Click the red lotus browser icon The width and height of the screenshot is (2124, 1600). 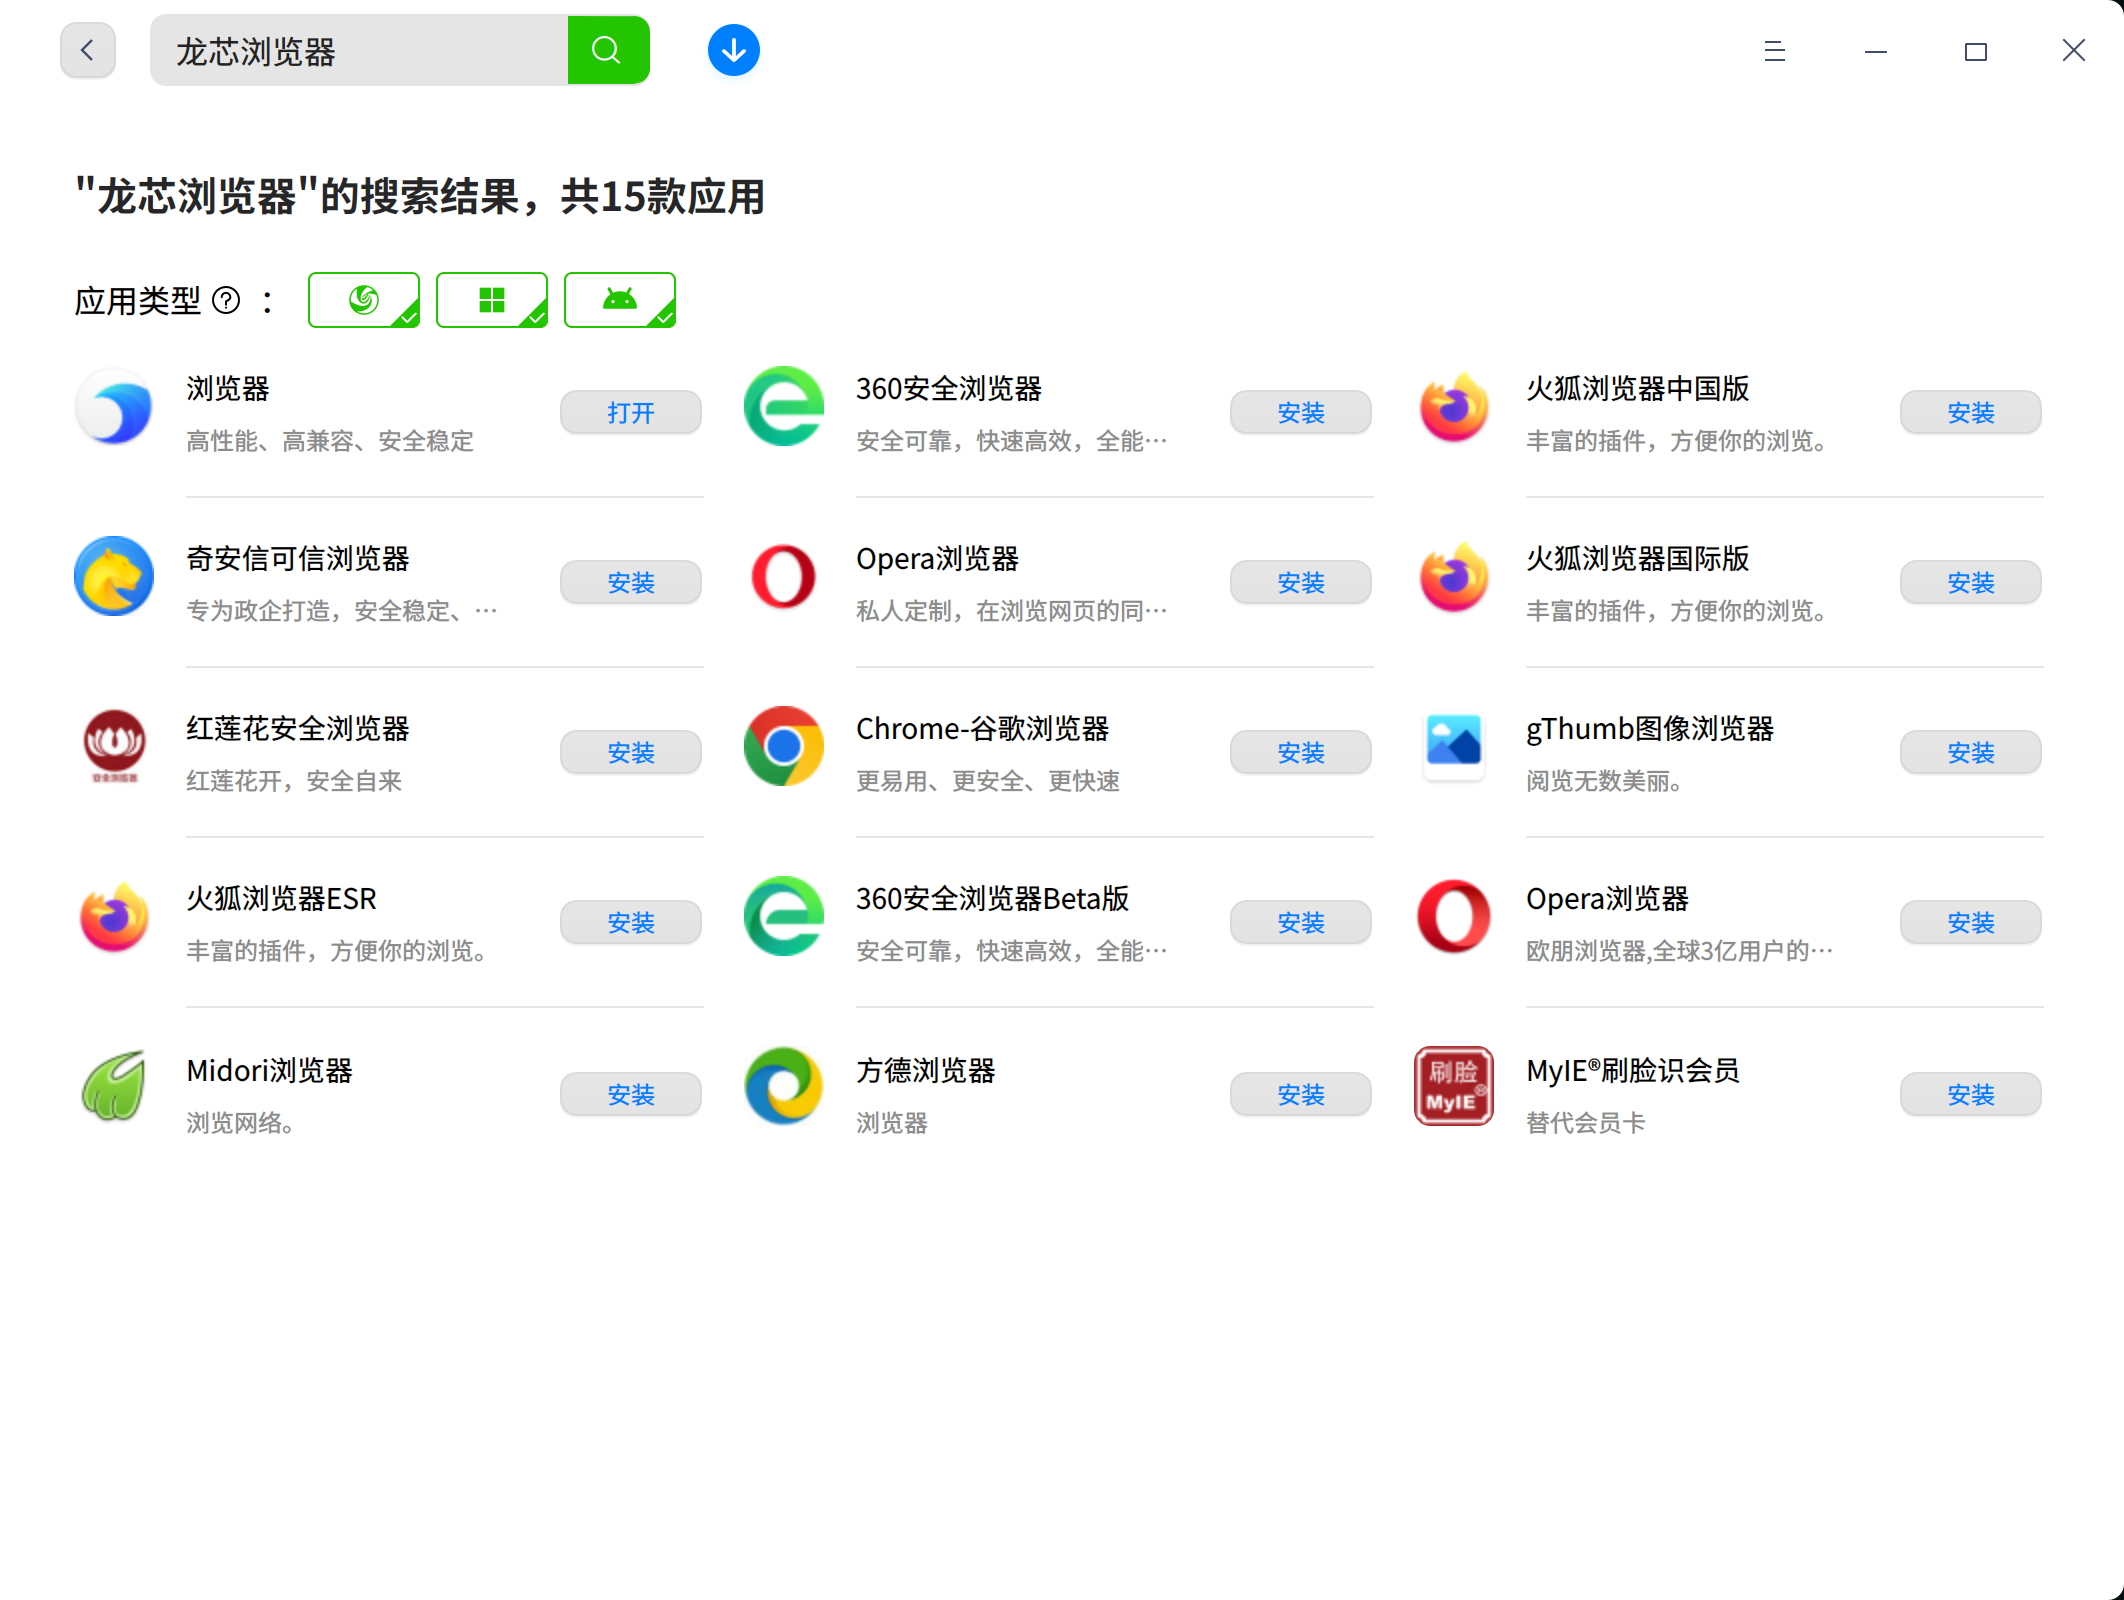pos(114,746)
